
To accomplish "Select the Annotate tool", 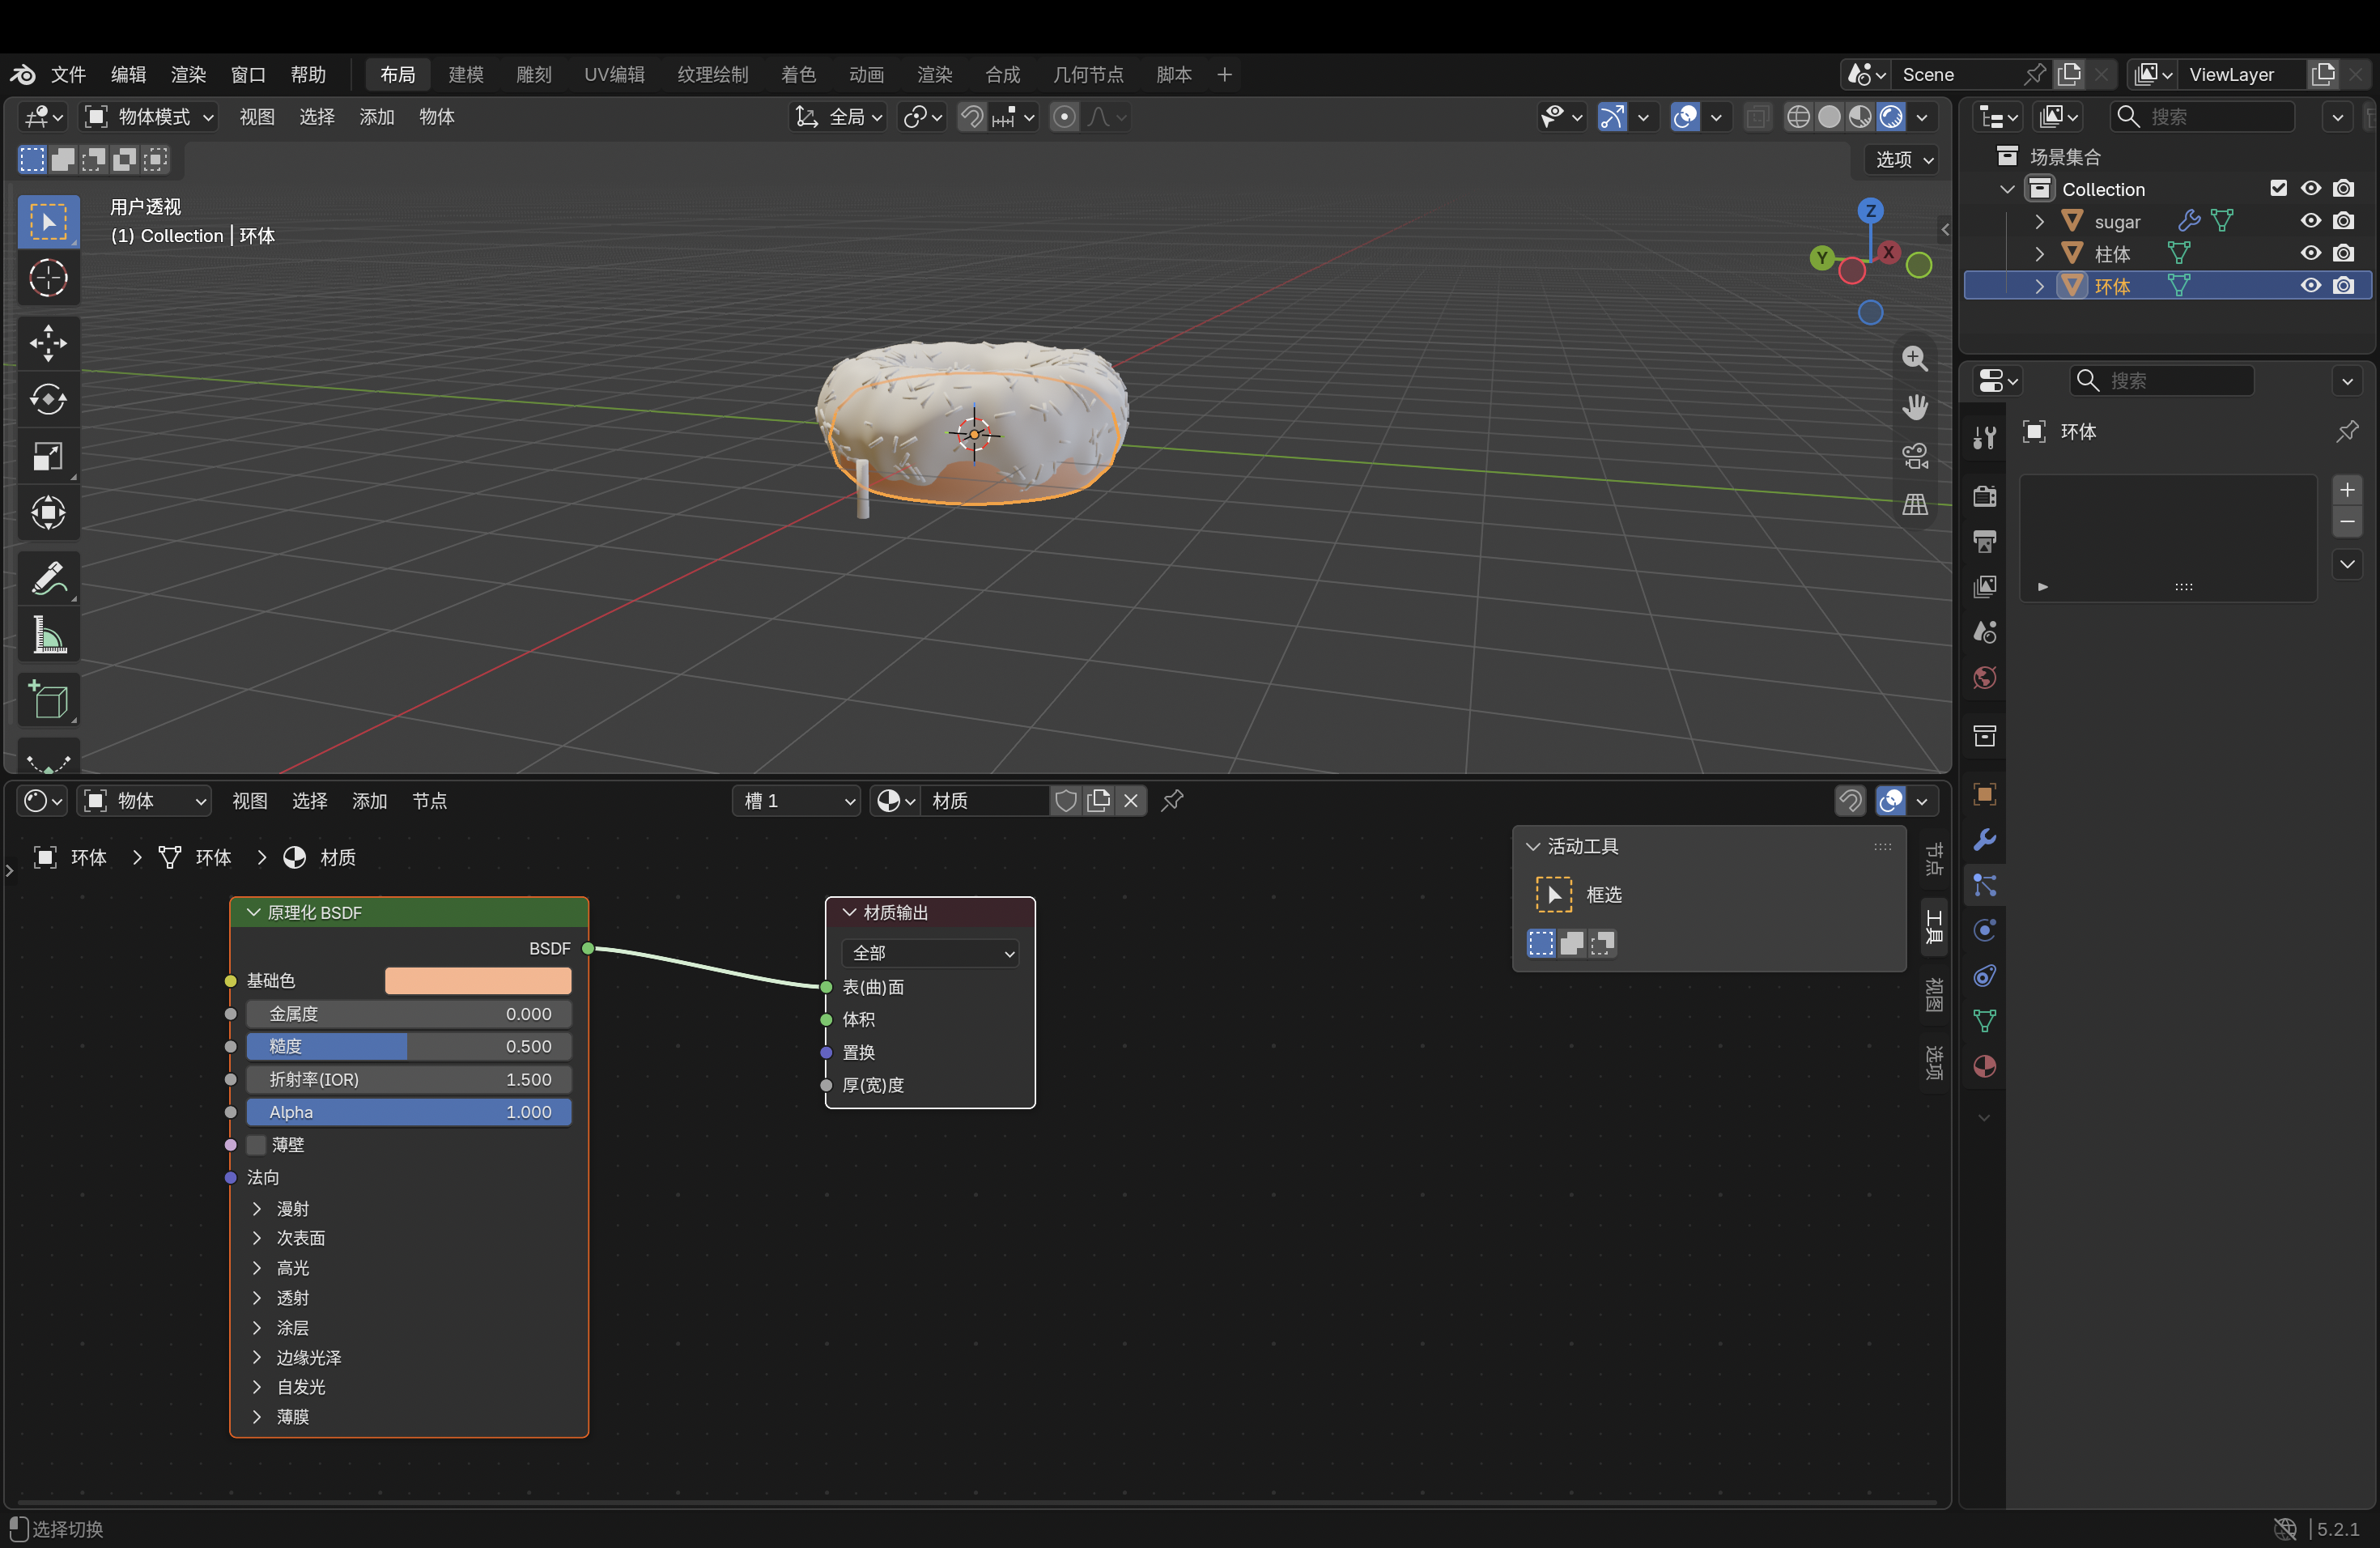I will tap(48, 579).
